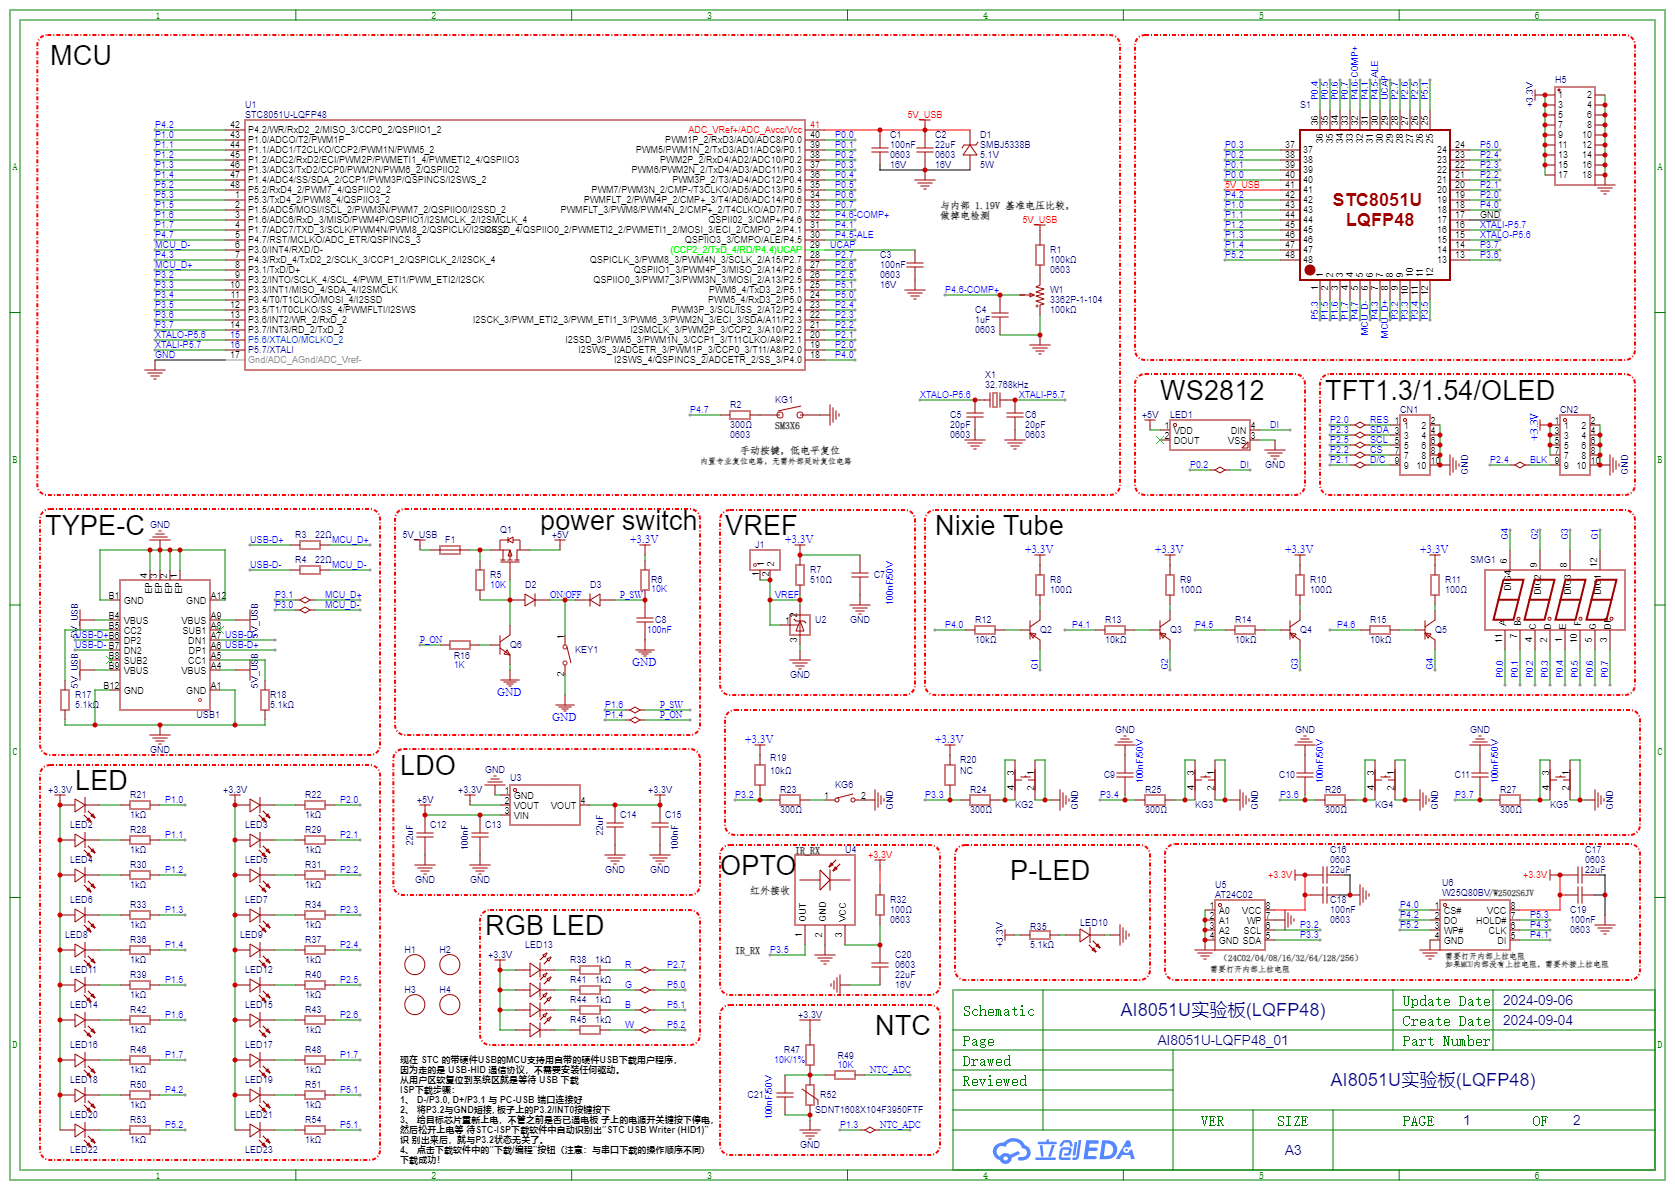Screen dimensions: 1675x1190
Task: Click the U1 STC8051U-LQFP48 MCU block
Action: (524, 245)
